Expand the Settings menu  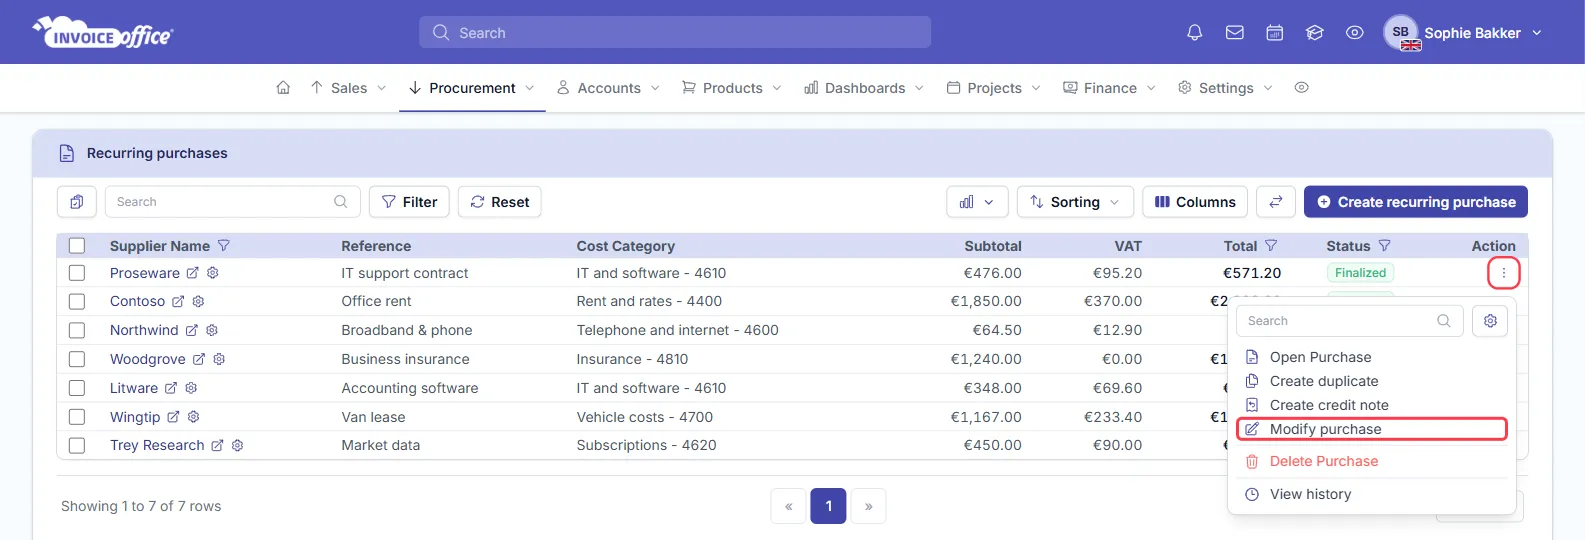click(x=1225, y=88)
